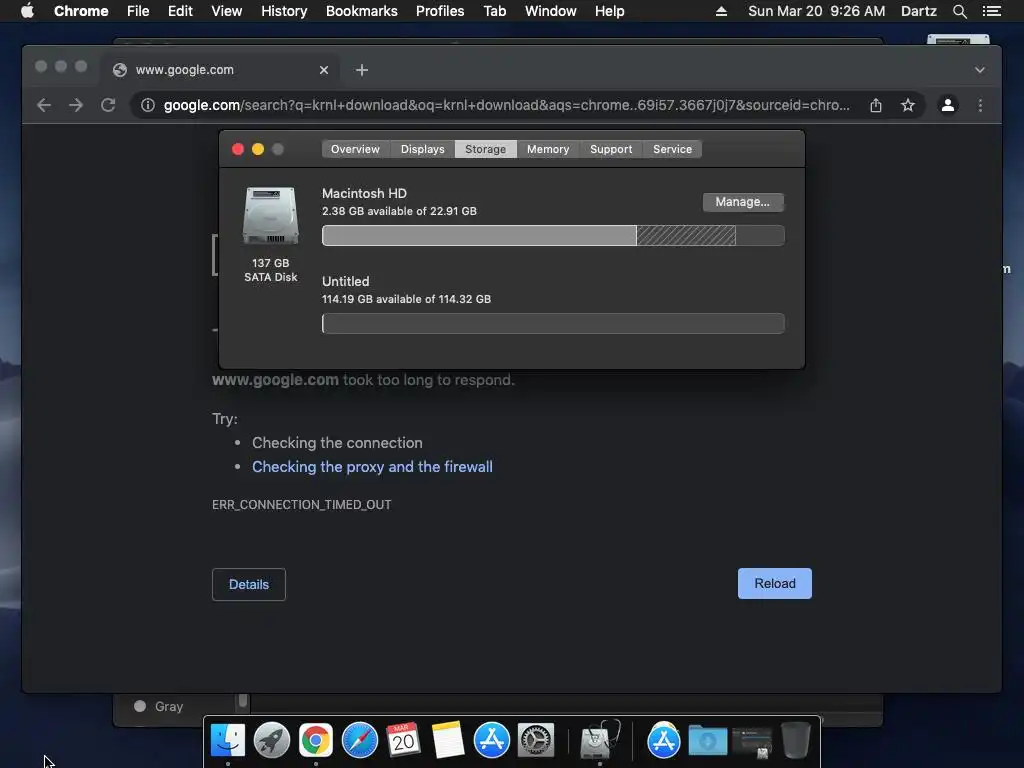Open the Notes app in the Dock

[x=447, y=740]
